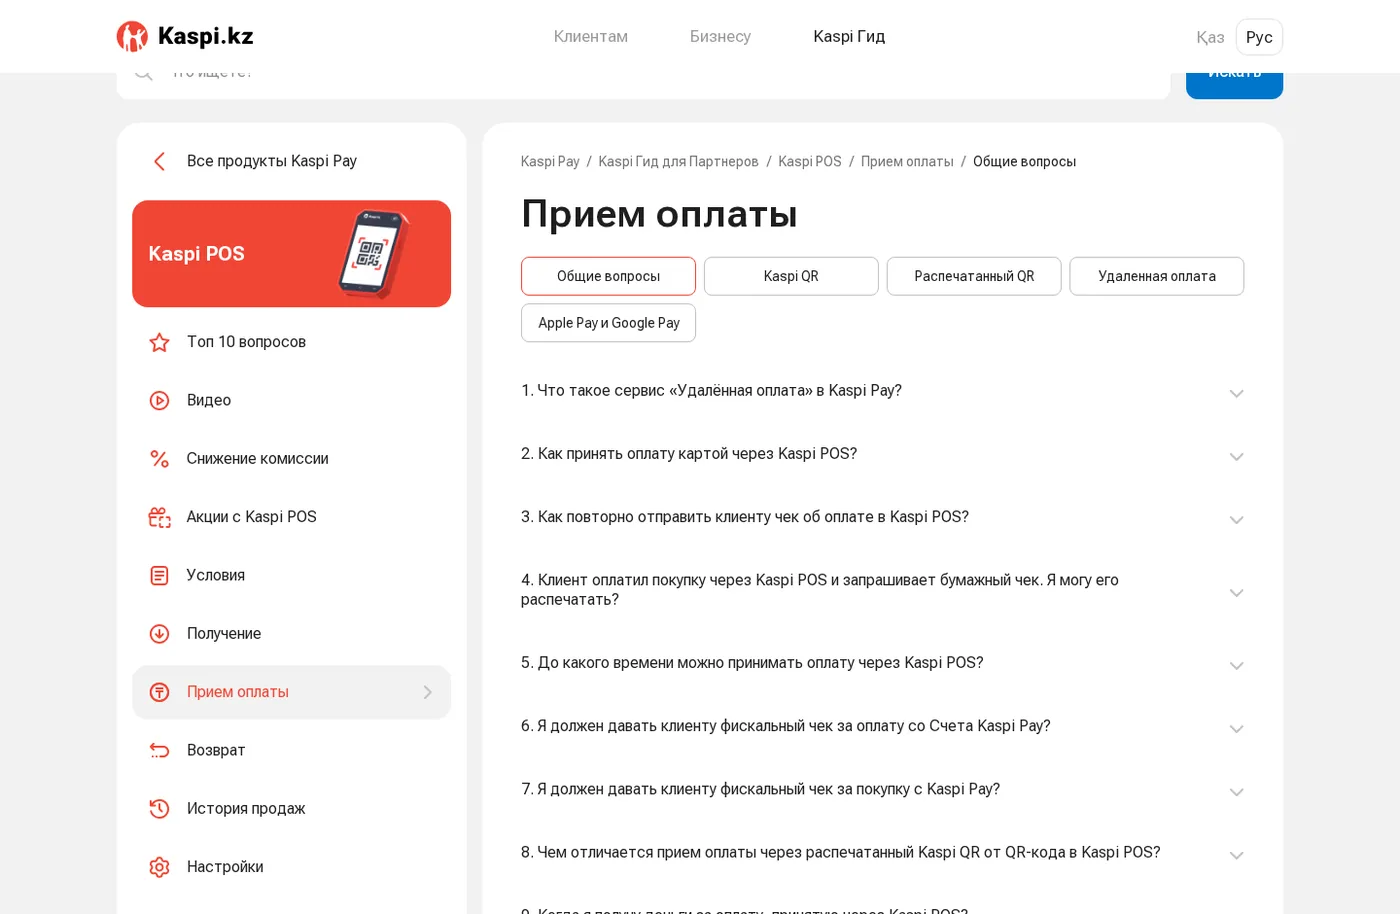
Task: Click the download arrow icon beside Получение
Action: pos(159,634)
